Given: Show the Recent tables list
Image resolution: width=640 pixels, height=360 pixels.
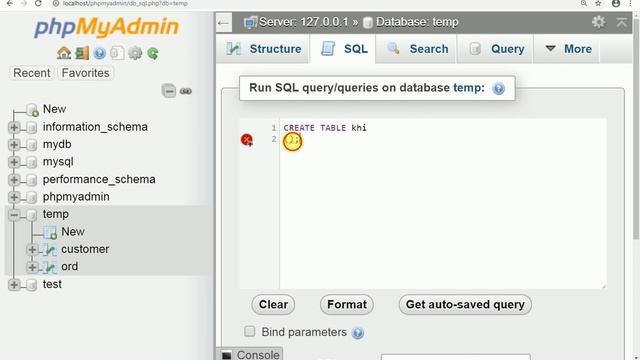Looking at the screenshot, I should click(31, 73).
